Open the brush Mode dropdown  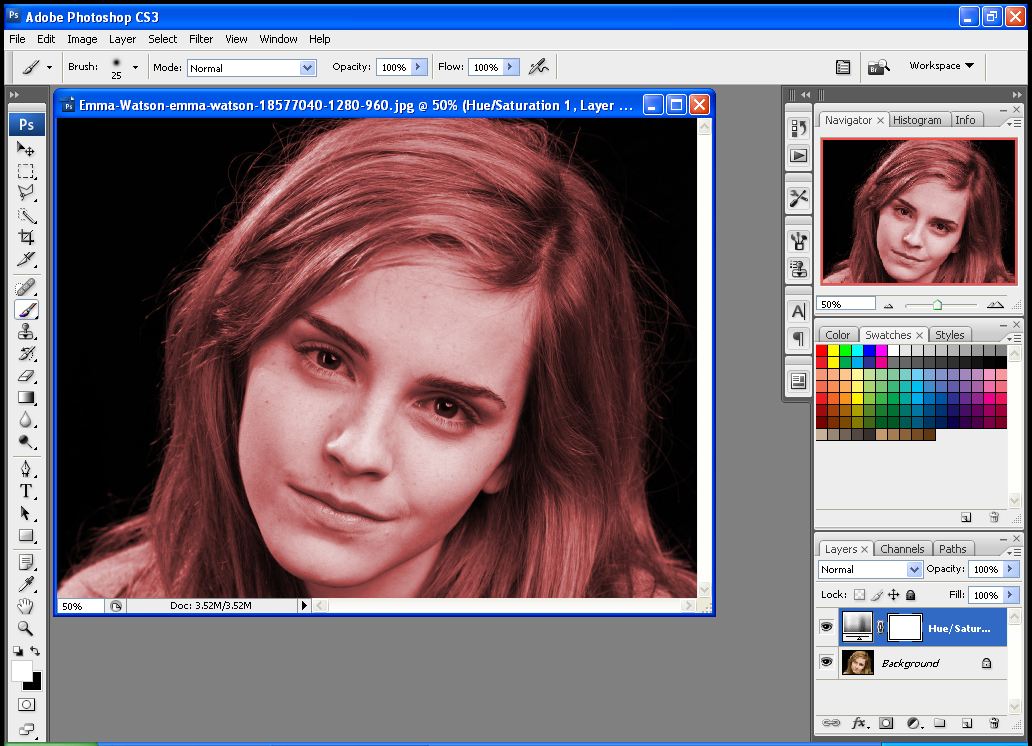click(251, 68)
